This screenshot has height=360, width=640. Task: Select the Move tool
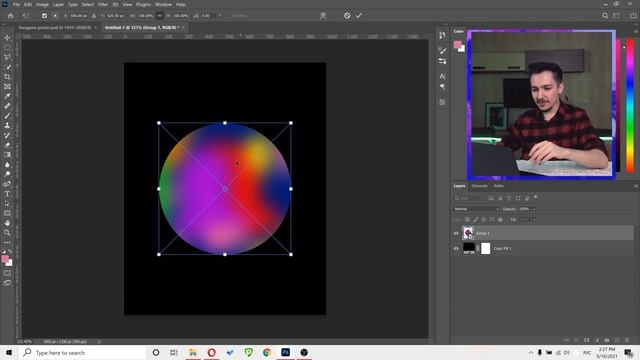[x=7, y=38]
